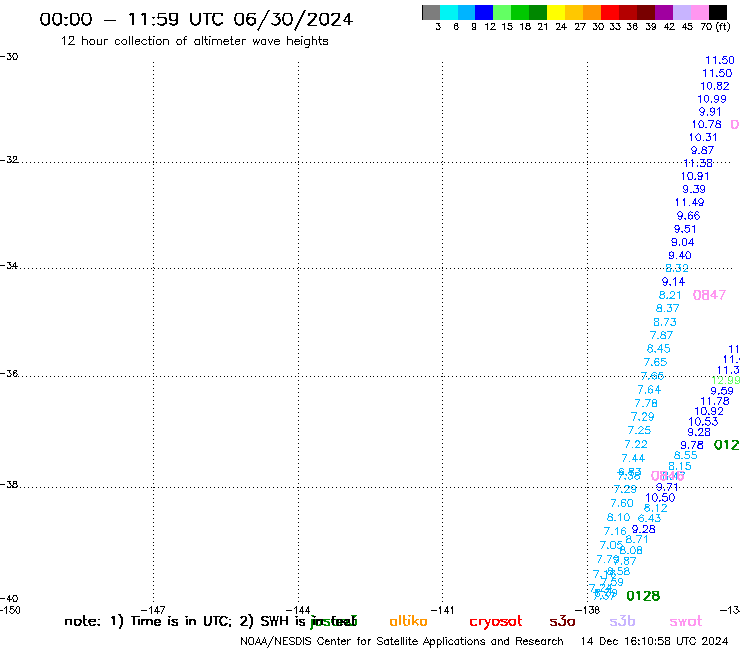The image size is (740, 650).
Task: Click the purple legend color swatch
Action: click(664, 12)
